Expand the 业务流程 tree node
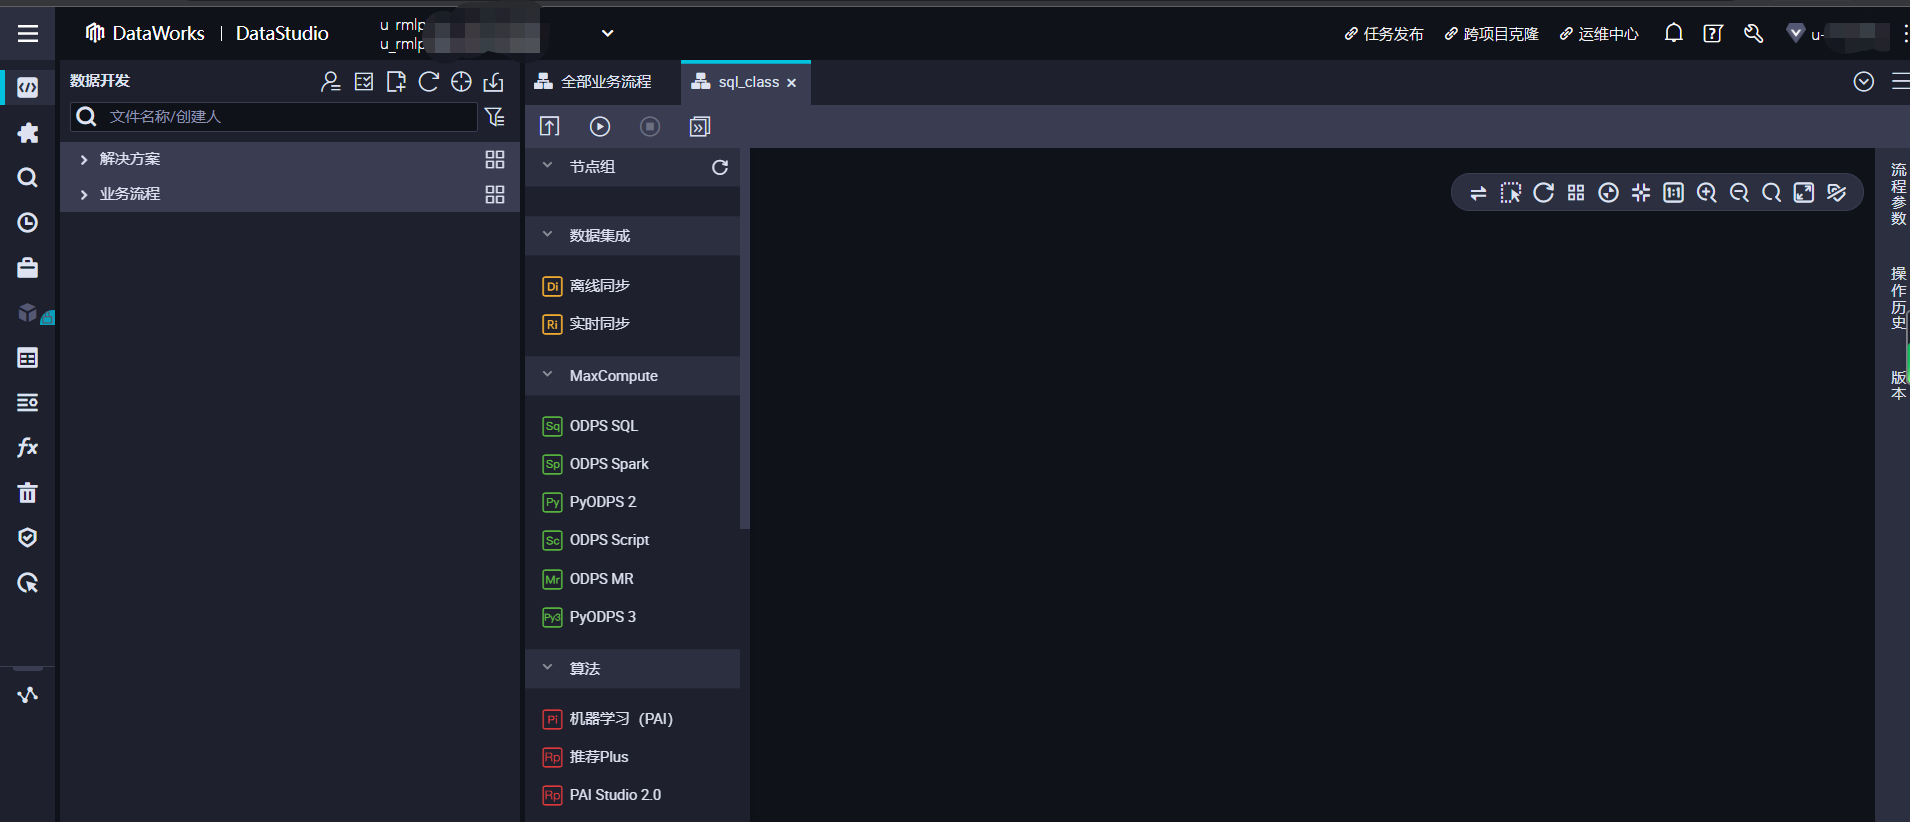The width and height of the screenshot is (1910, 822). (x=84, y=195)
